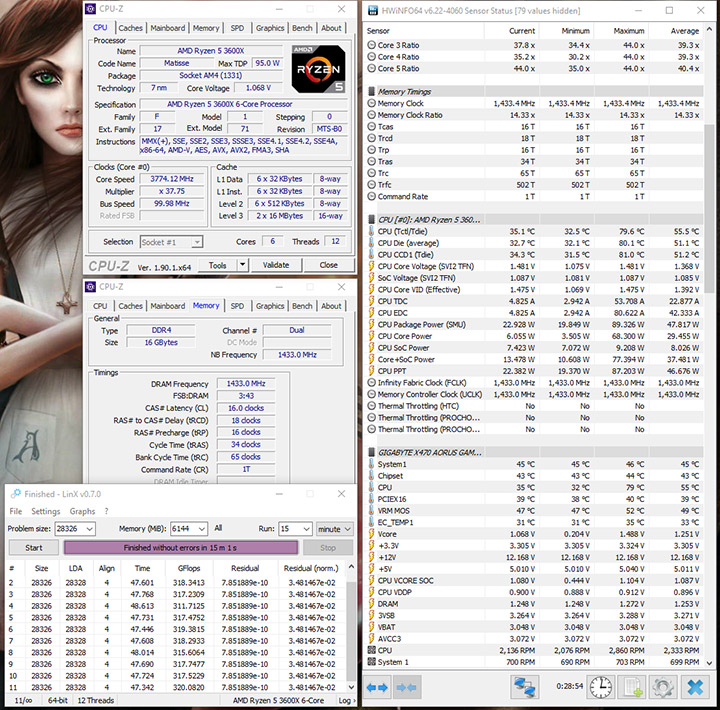Click the All memory button in LinX
The image size is (720, 710).
pyautogui.click(x=218, y=528)
